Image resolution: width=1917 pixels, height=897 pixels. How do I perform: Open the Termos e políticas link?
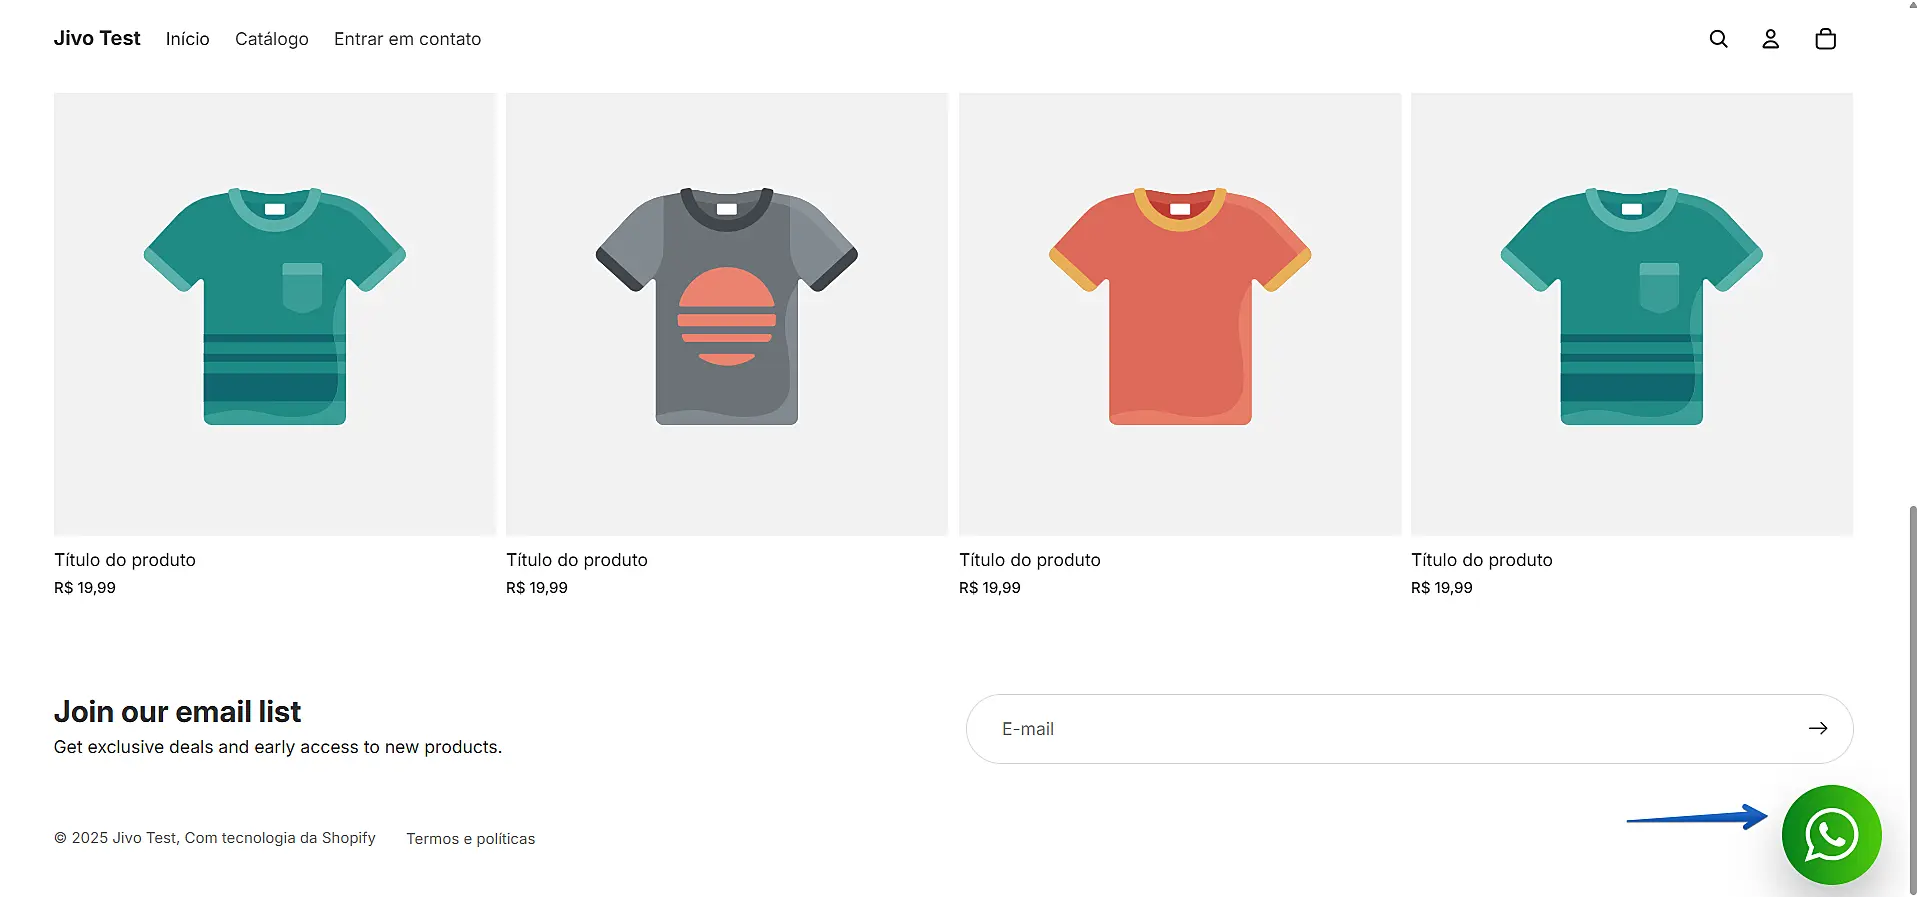point(470,839)
